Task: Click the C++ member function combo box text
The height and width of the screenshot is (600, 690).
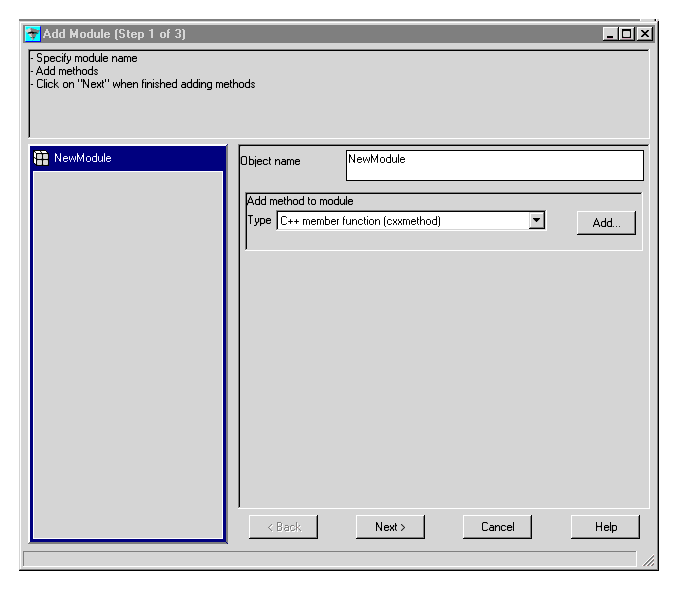Action: coord(401,221)
